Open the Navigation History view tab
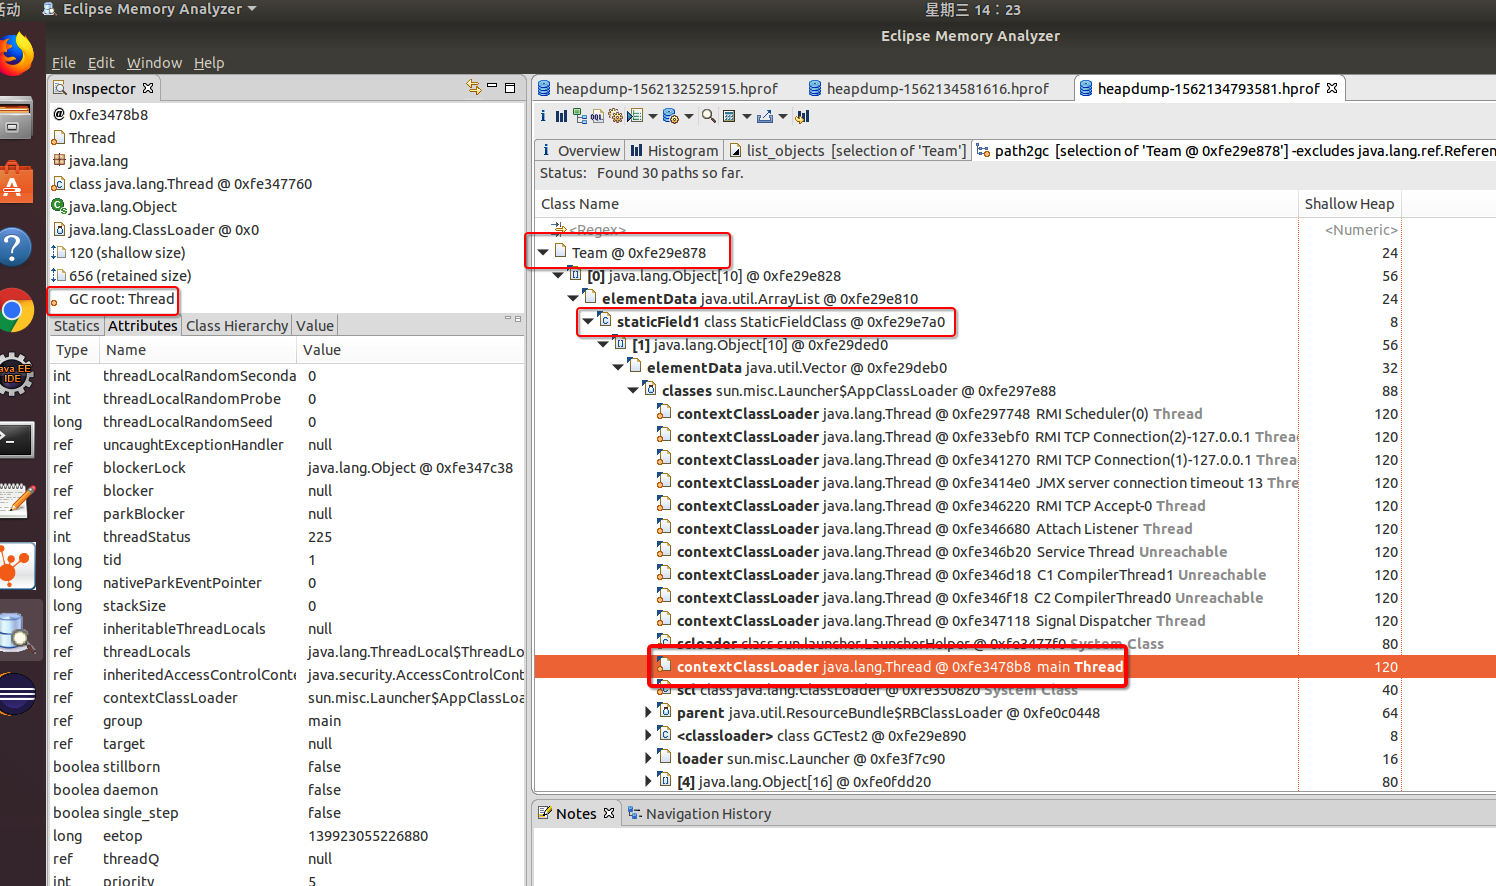 click(699, 813)
